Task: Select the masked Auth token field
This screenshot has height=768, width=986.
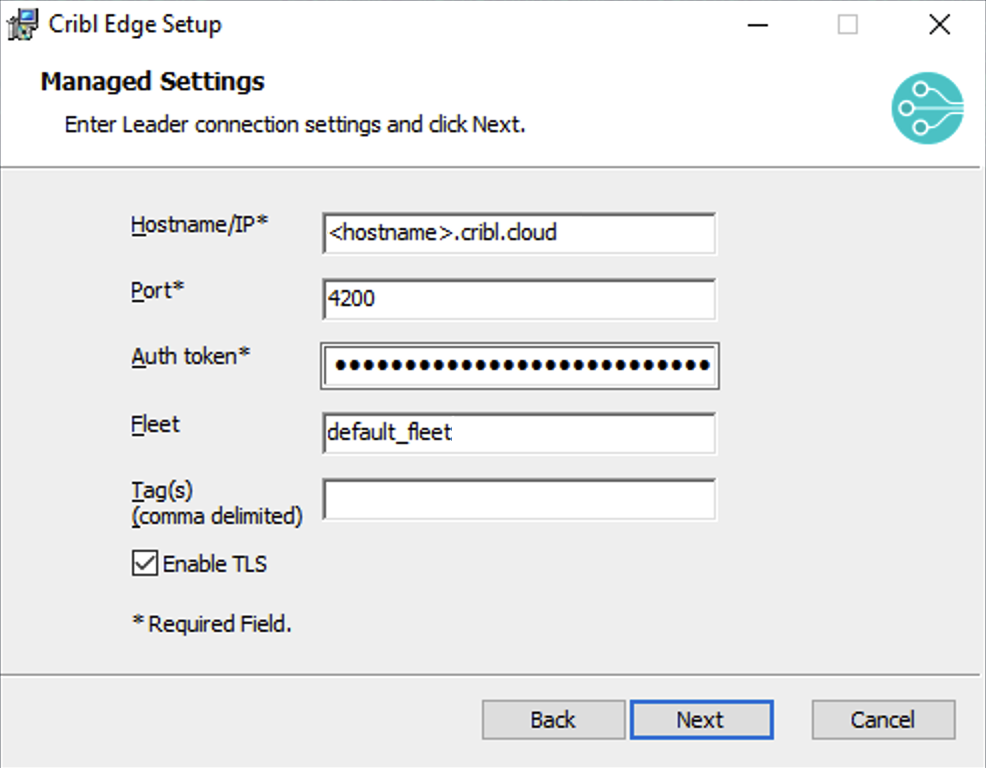Action: point(519,366)
